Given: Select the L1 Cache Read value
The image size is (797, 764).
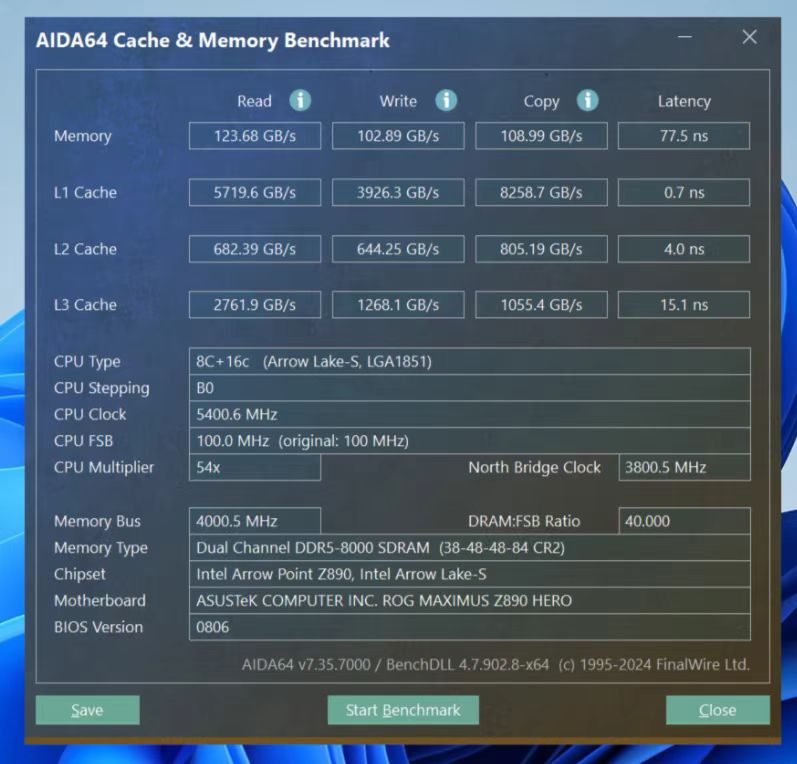Looking at the screenshot, I should click(x=255, y=193).
